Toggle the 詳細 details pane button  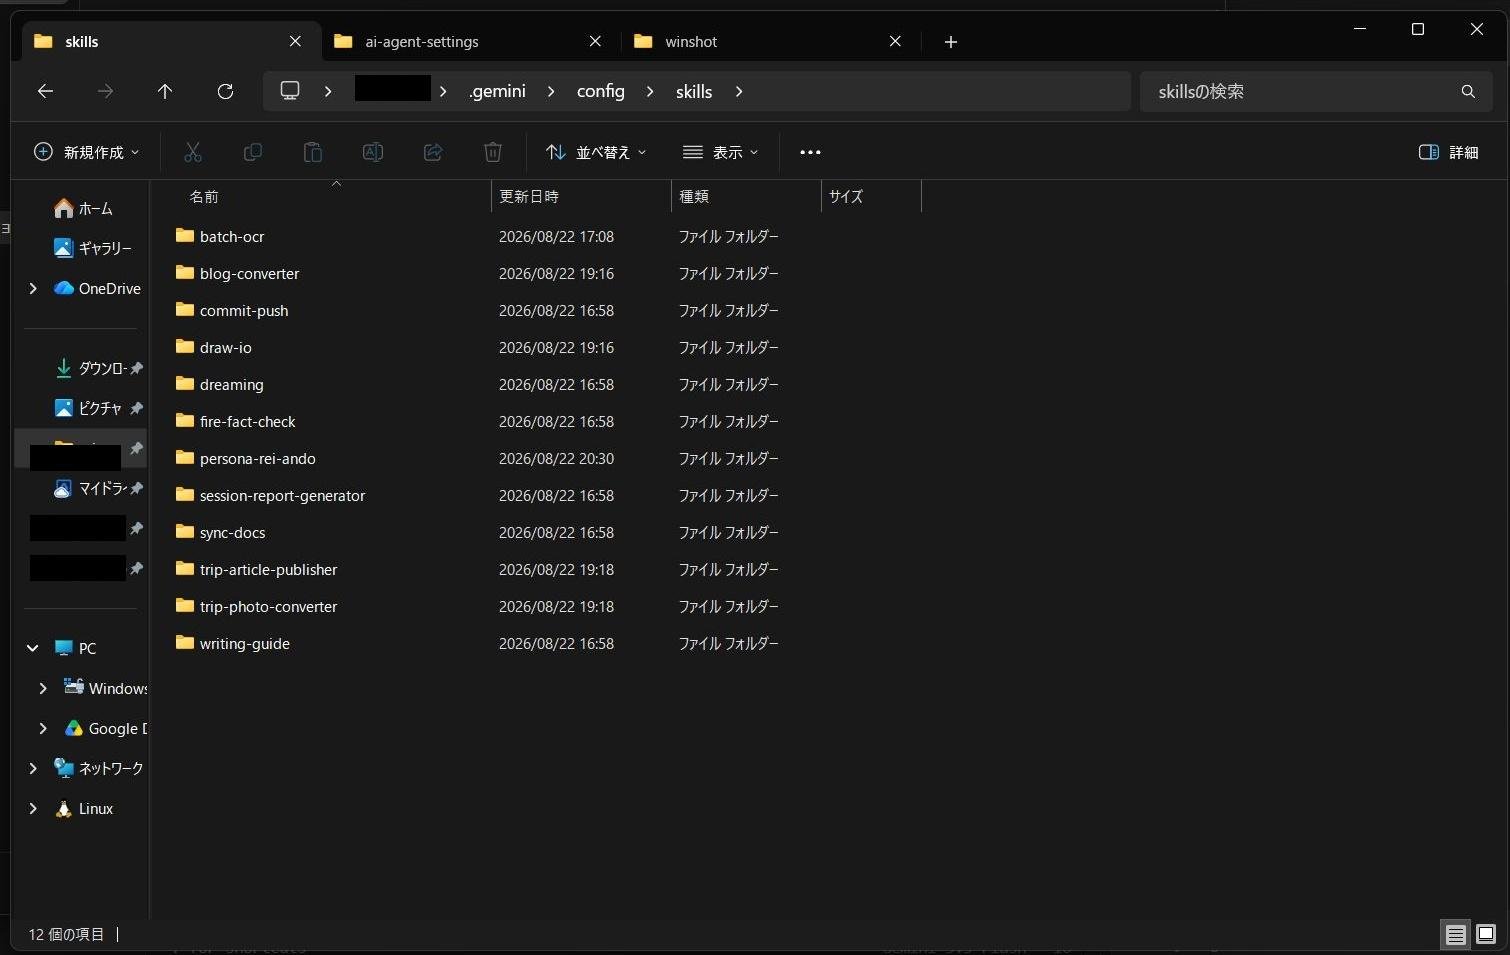(x=1448, y=152)
